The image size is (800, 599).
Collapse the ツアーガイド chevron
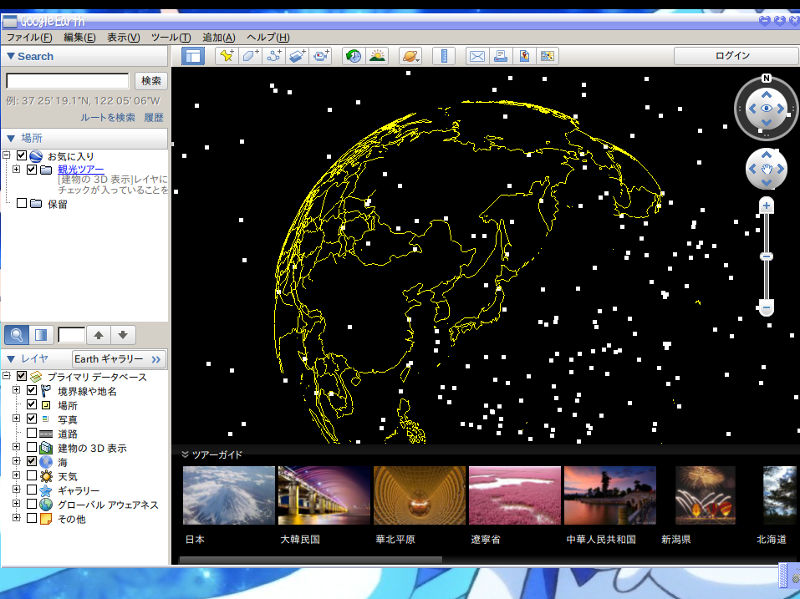pyautogui.click(x=185, y=454)
